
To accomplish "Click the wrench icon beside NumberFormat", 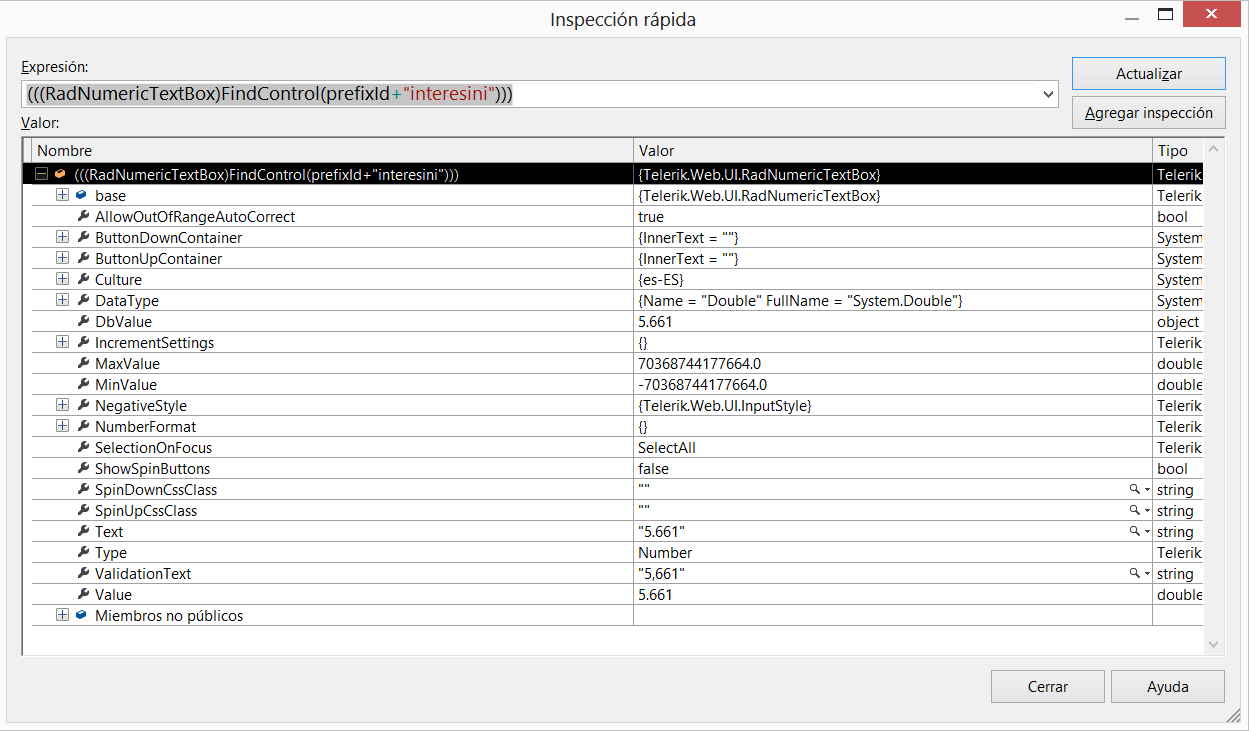I will pyautogui.click(x=83, y=426).
